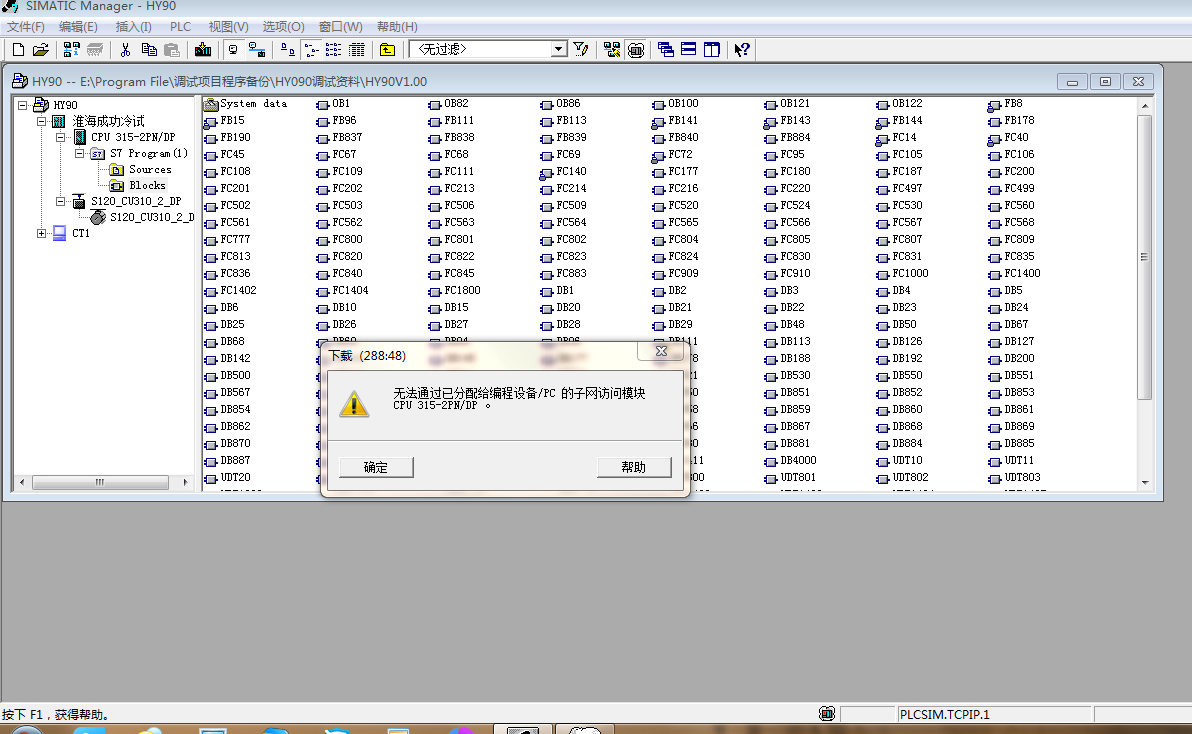Viewport: 1192px width, 734px height.
Task: Switch to Details view icon
Action: tap(357, 49)
